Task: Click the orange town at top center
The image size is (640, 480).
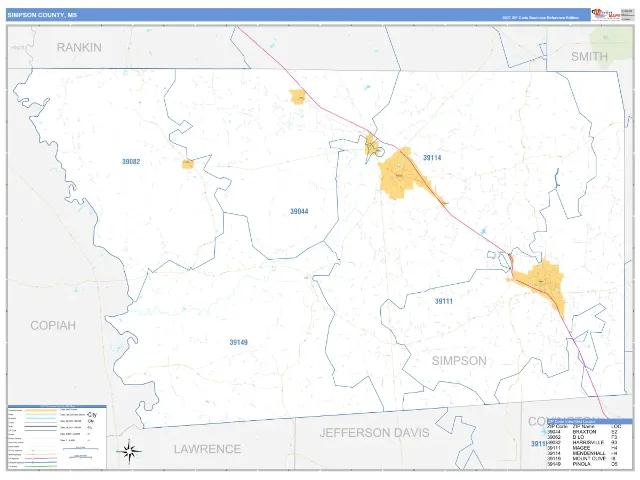Action: coord(298,97)
